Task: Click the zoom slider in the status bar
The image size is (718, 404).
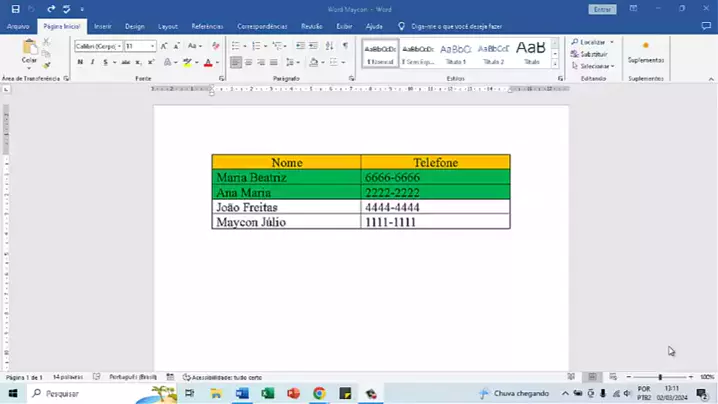Action: click(660, 377)
